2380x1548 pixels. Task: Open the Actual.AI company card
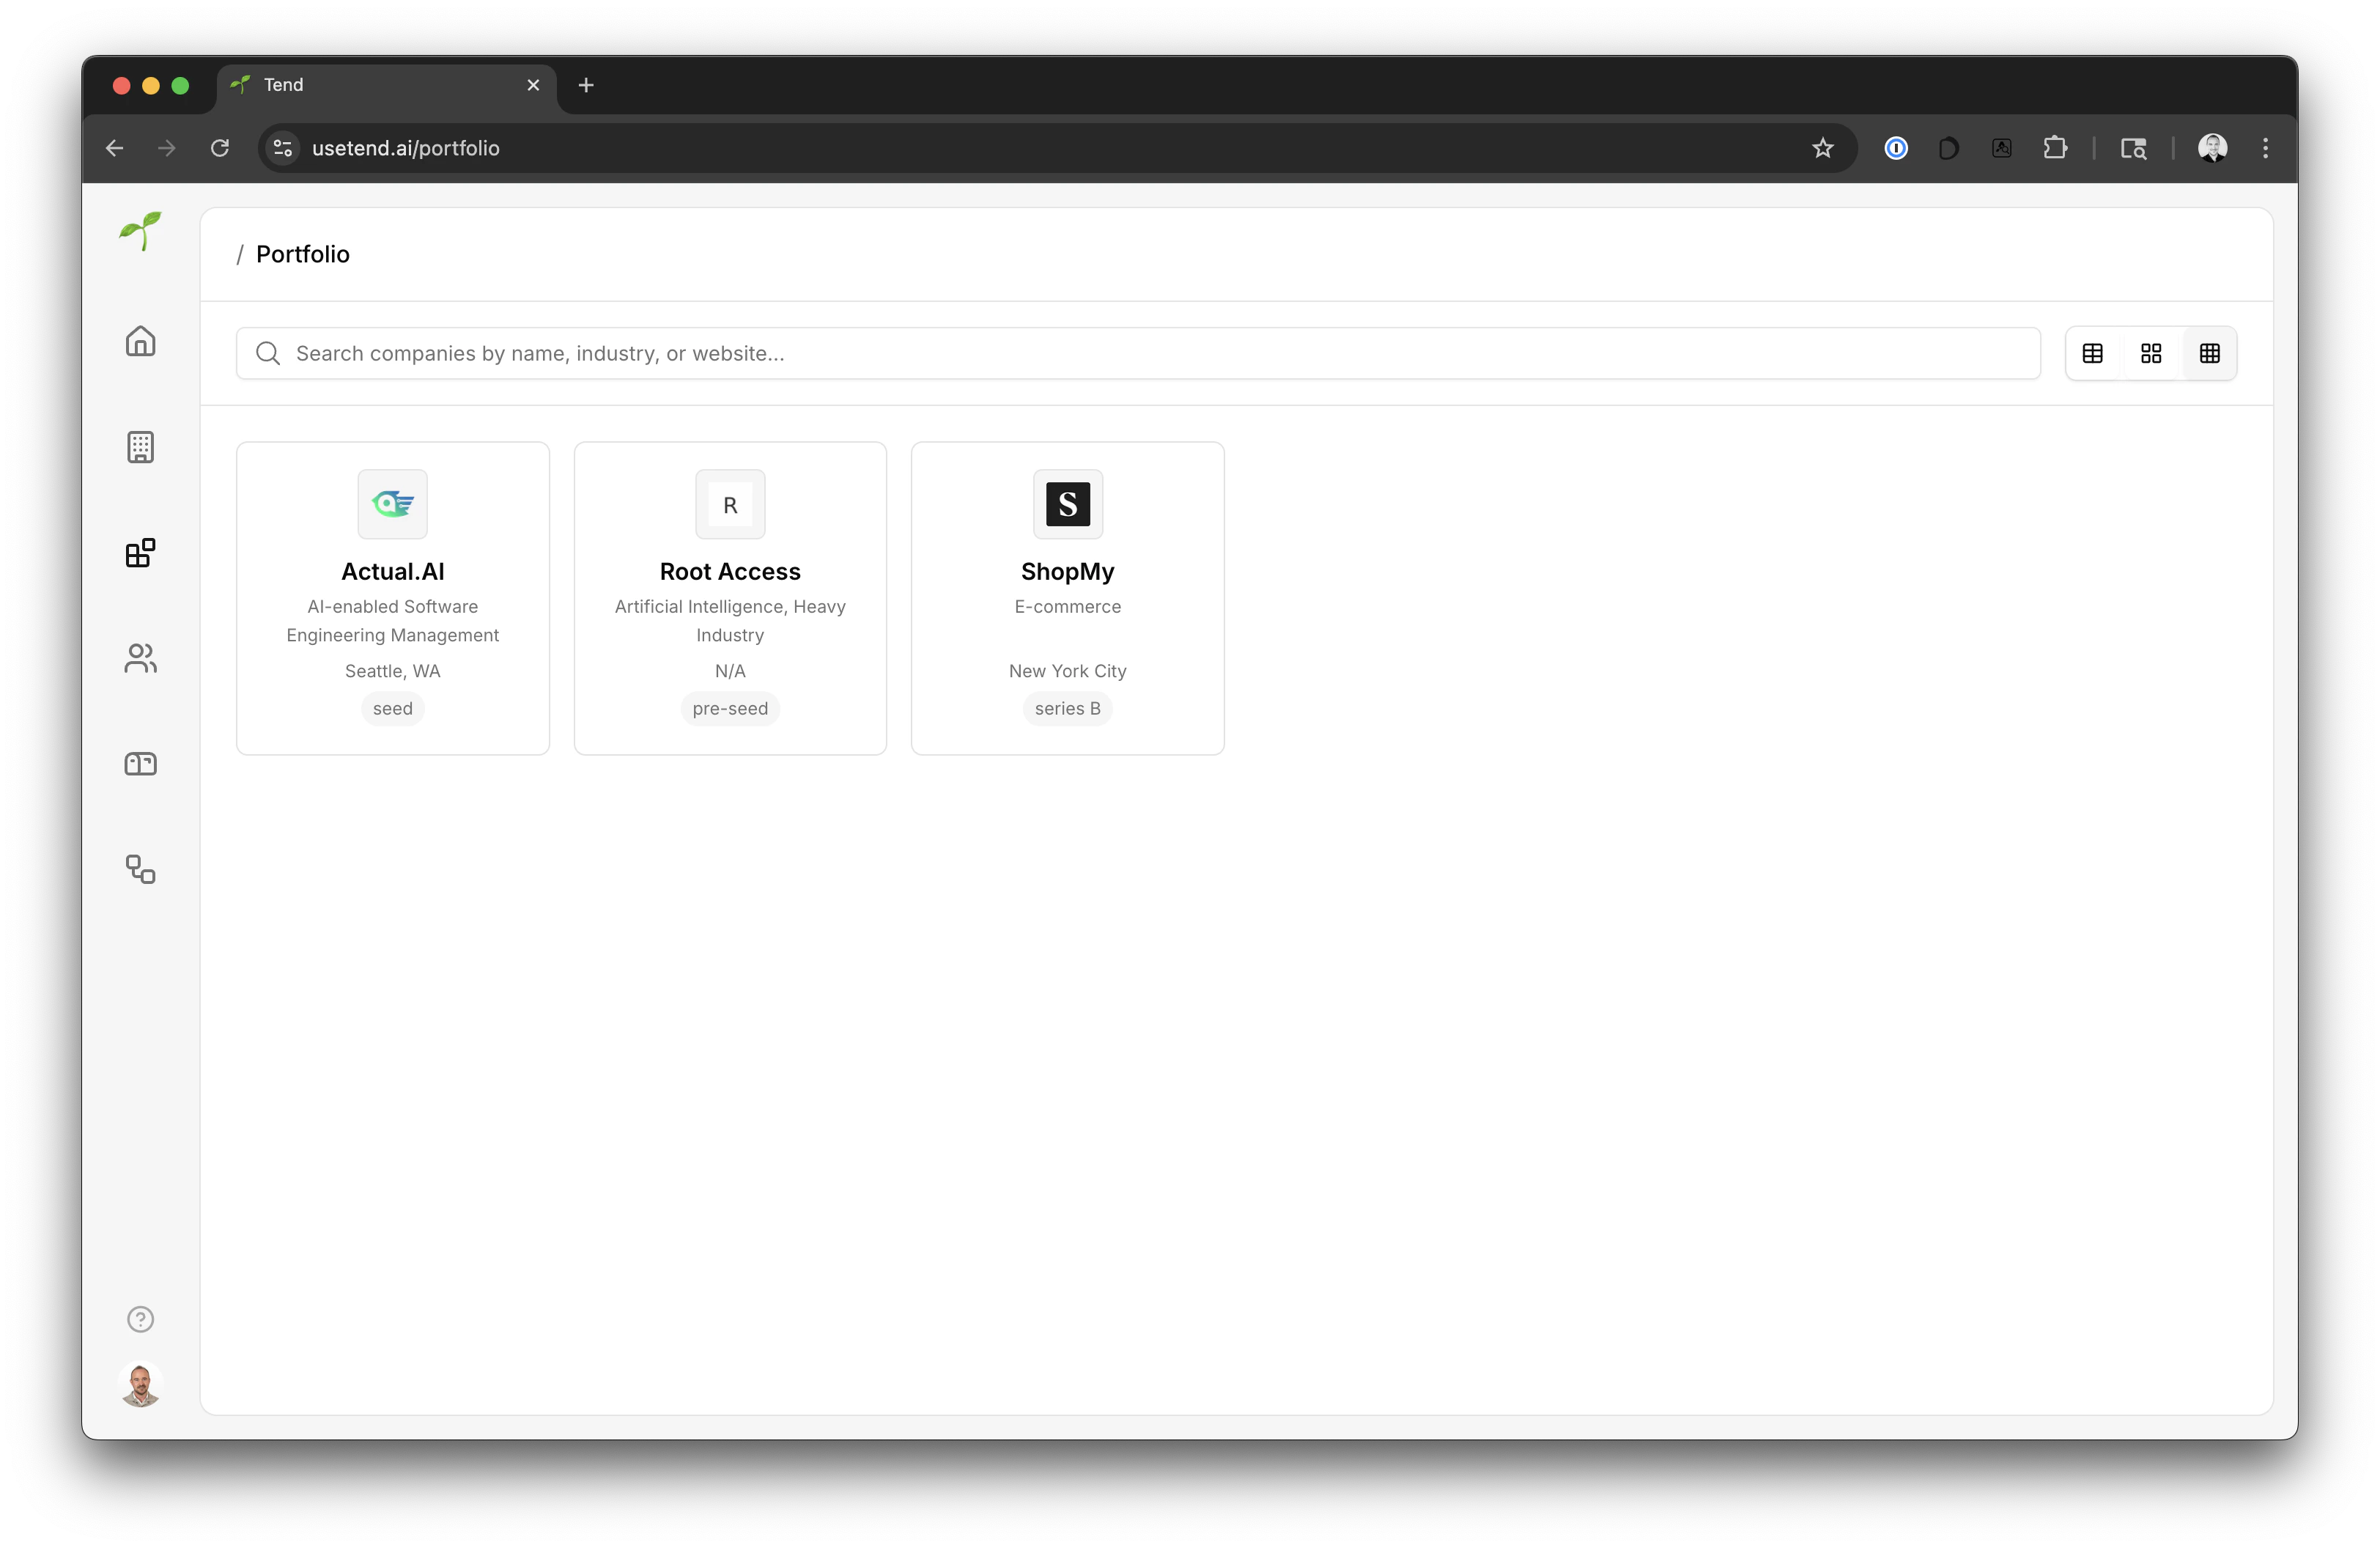pyautogui.click(x=392, y=597)
